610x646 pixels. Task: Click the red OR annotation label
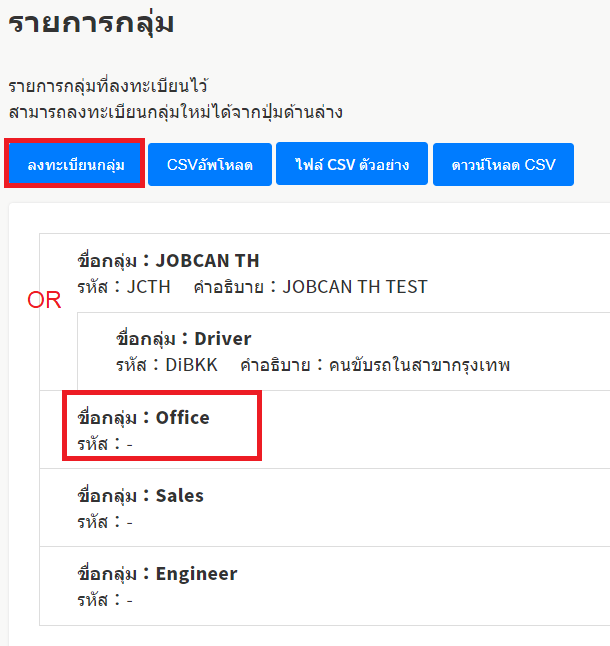click(x=44, y=300)
